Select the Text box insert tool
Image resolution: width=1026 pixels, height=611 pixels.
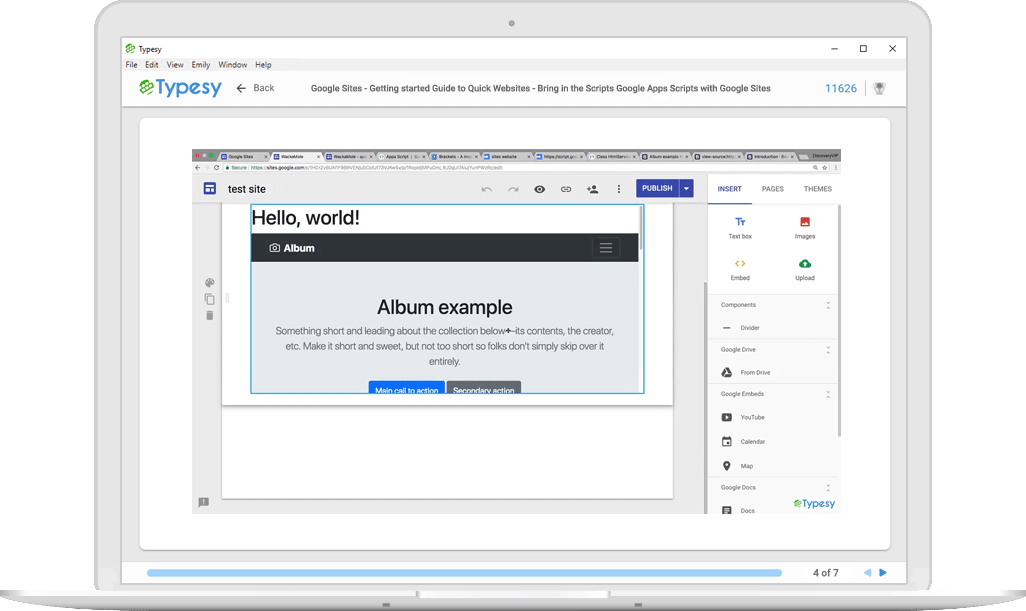739,228
